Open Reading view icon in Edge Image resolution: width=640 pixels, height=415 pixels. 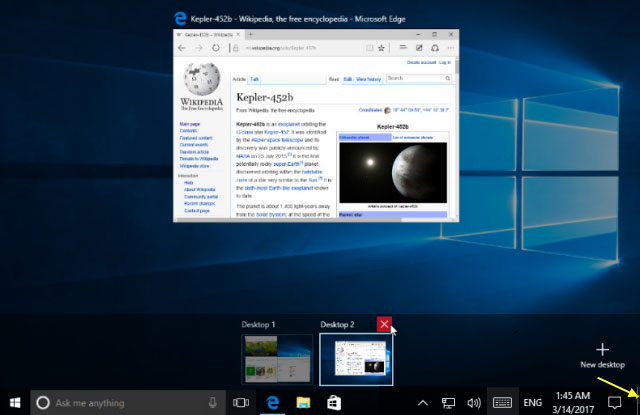[369, 48]
